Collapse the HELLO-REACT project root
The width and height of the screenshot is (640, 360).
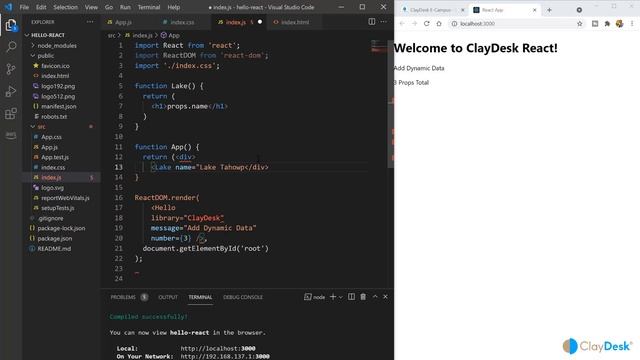pyautogui.click(x=27, y=35)
